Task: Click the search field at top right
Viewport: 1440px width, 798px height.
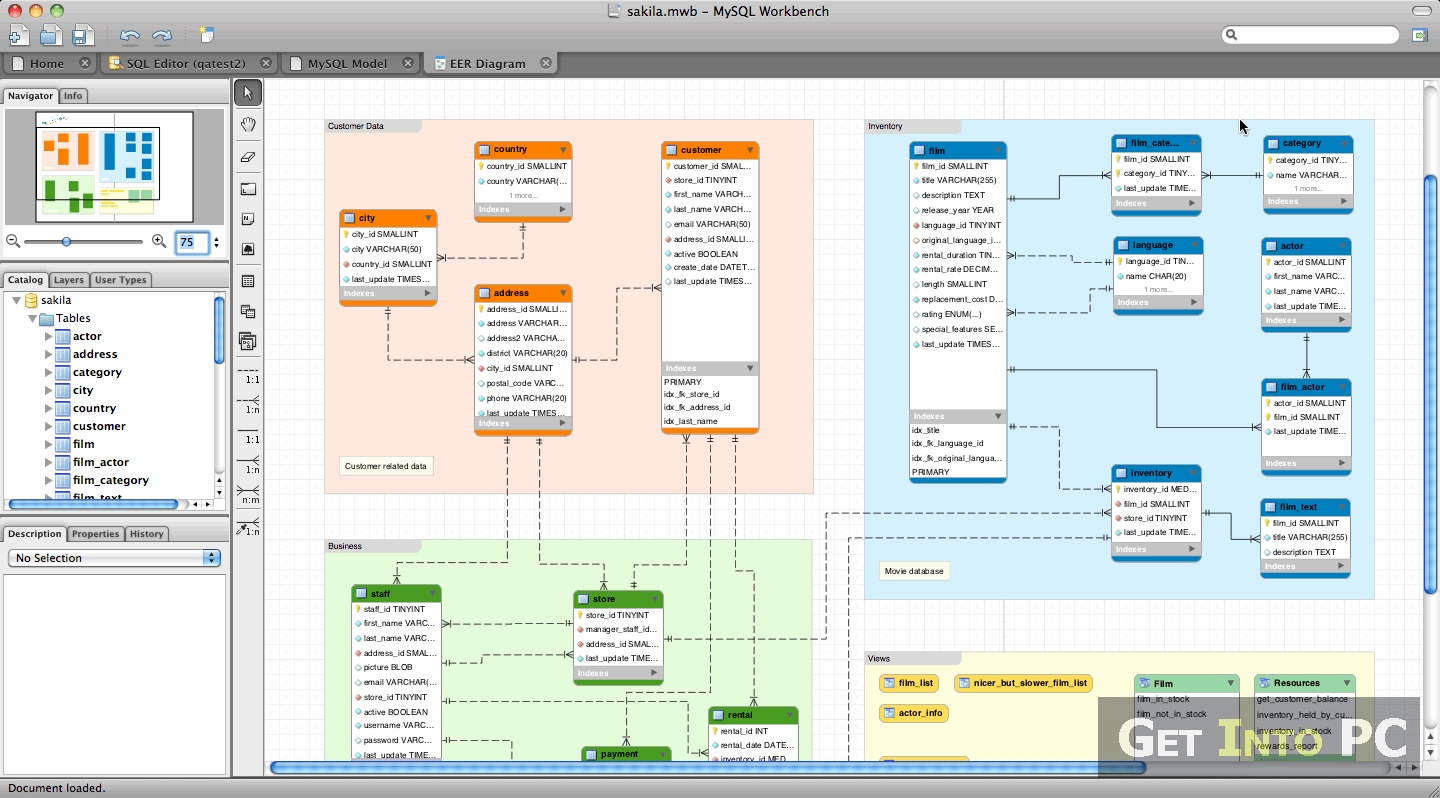Action: point(1310,35)
